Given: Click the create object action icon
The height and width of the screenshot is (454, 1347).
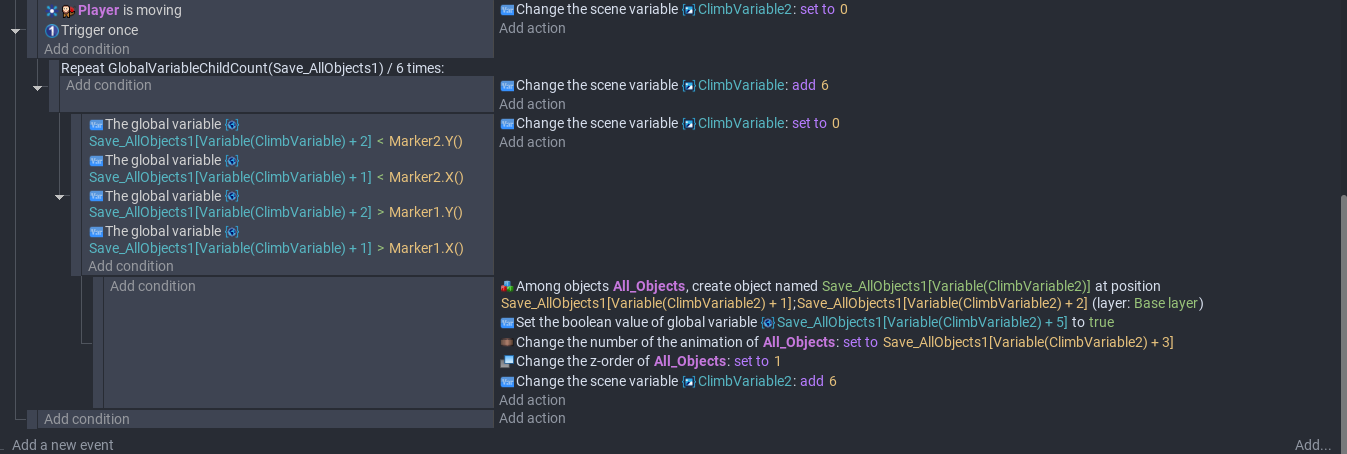Looking at the screenshot, I should (507, 287).
